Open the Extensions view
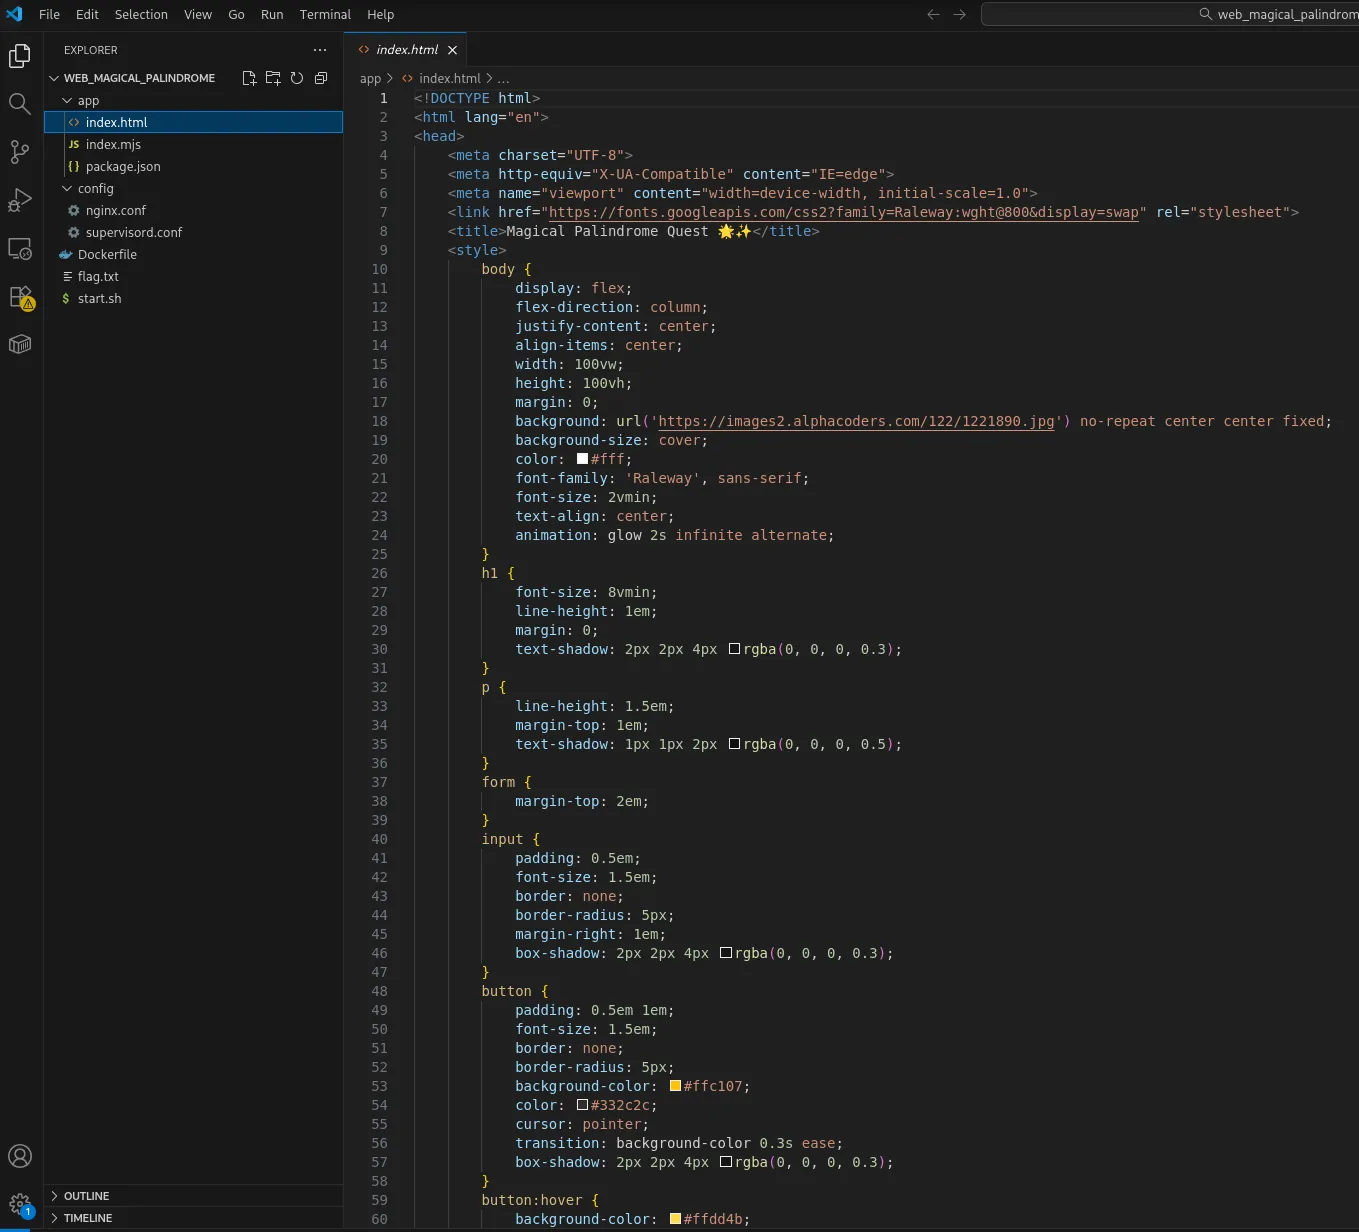The image size is (1359, 1232). pyautogui.click(x=20, y=298)
